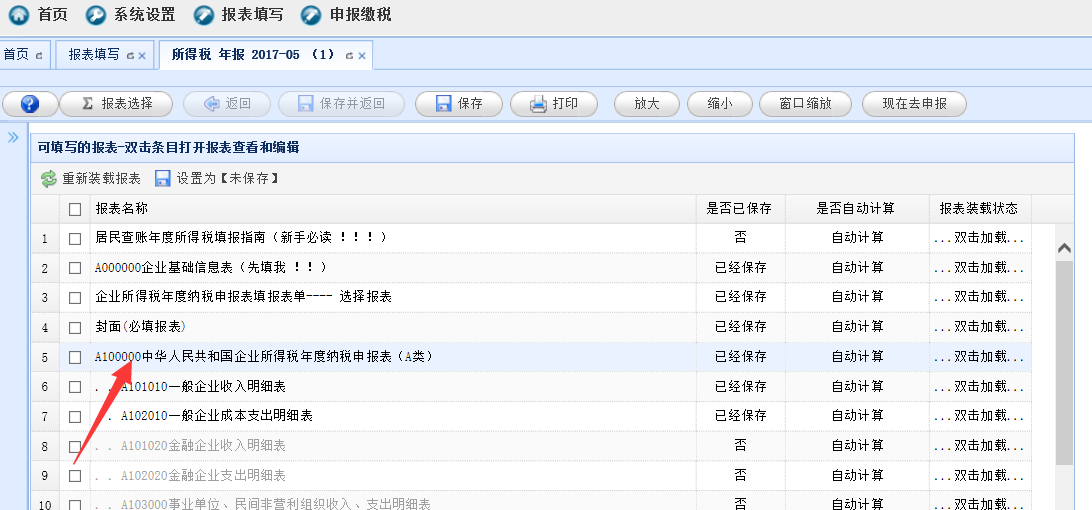Click the blue help question mark icon
Viewport: 1092px width, 510px height.
click(29, 104)
